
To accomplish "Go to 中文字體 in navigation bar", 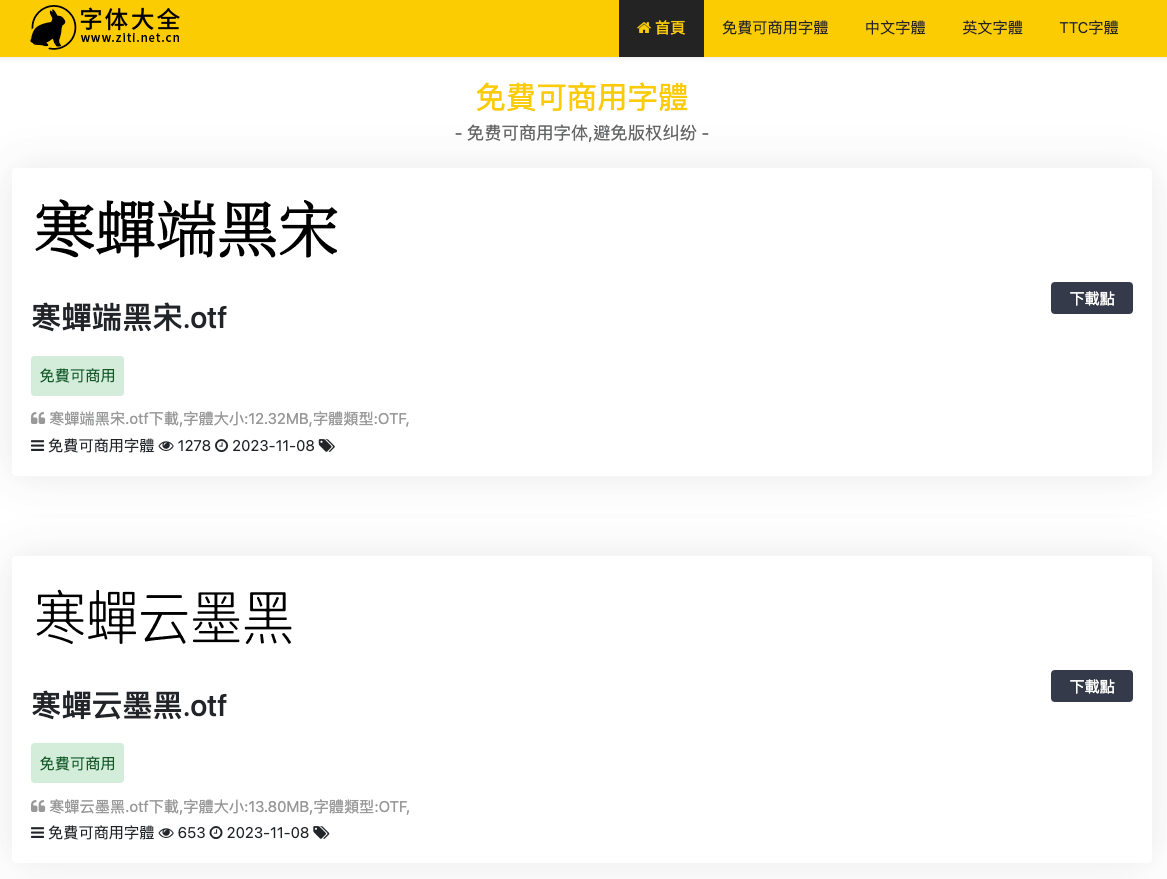I will point(895,28).
